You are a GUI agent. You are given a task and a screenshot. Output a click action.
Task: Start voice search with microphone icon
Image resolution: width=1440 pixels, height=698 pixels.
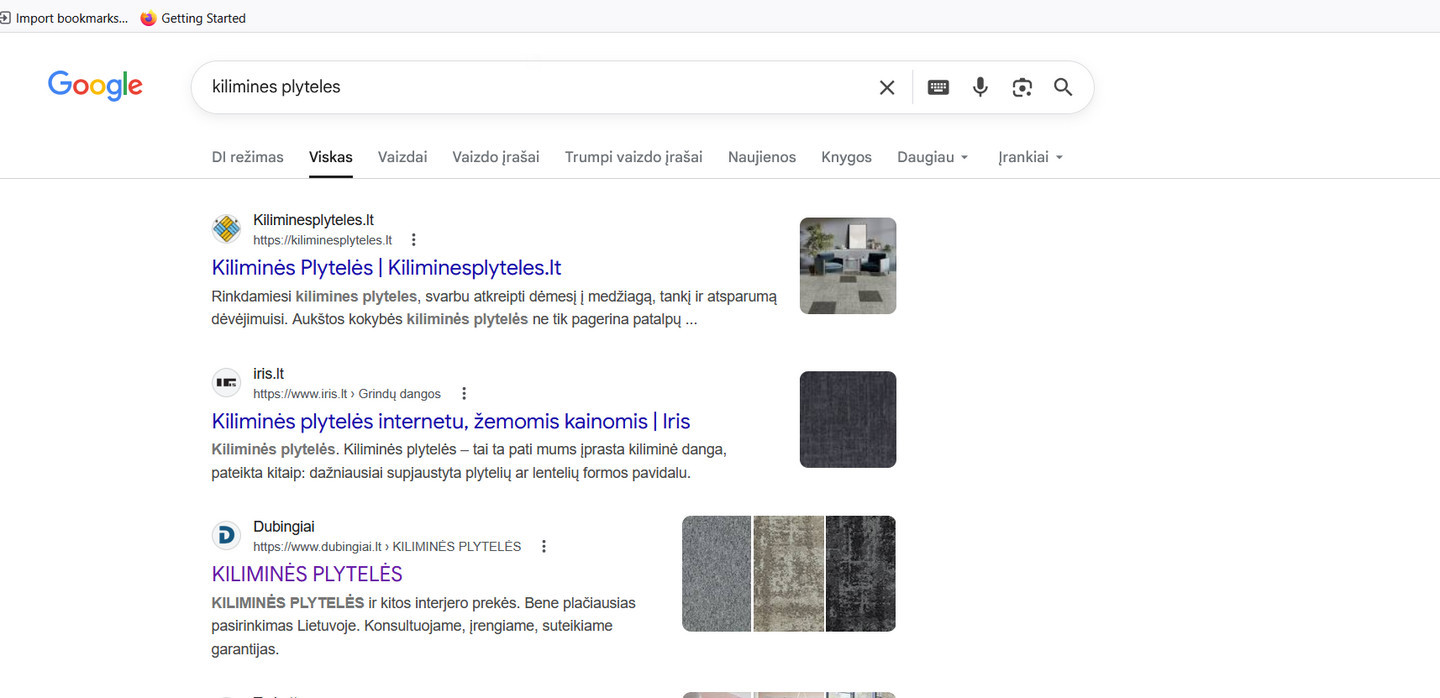(980, 88)
